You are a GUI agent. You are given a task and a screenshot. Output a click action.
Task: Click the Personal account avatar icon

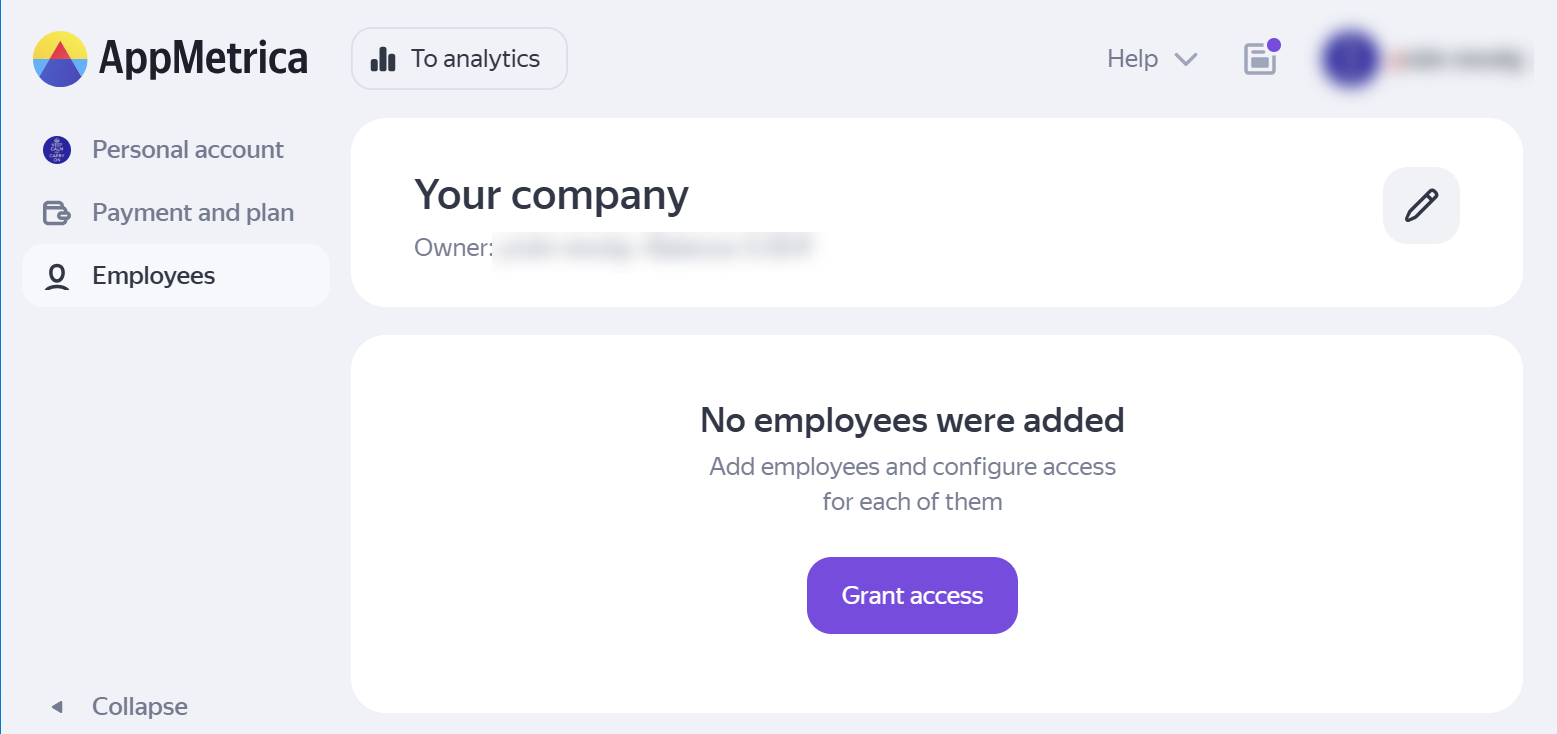click(57, 150)
